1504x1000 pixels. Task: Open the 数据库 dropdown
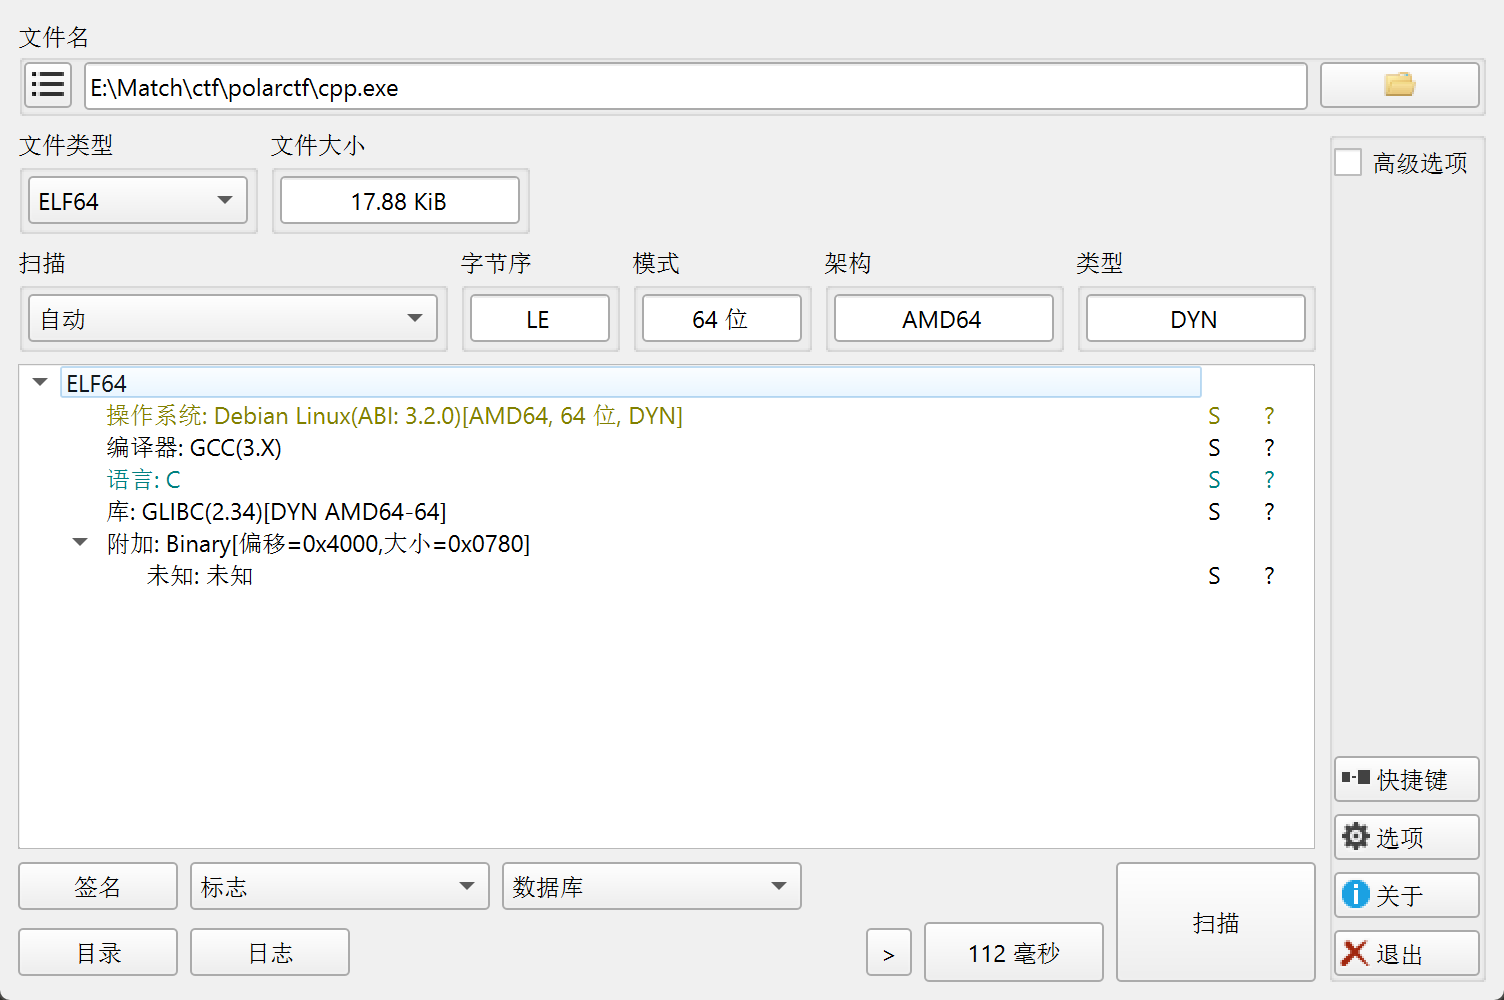tap(652, 886)
